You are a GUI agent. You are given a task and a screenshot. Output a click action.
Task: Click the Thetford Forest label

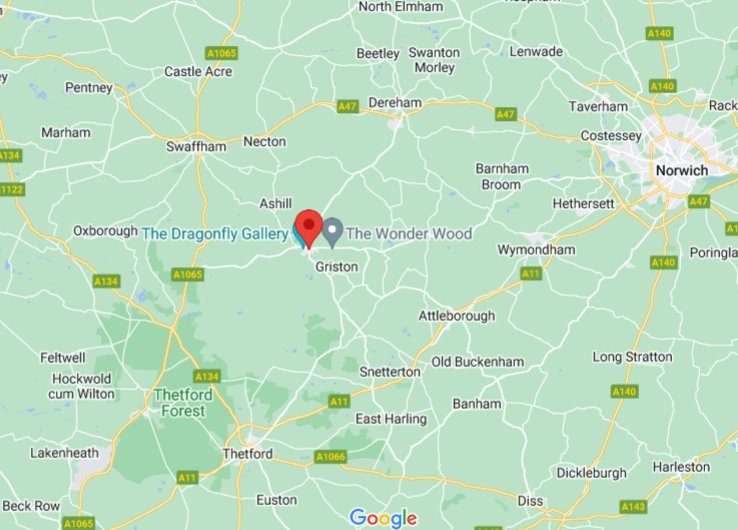click(x=183, y=402)
